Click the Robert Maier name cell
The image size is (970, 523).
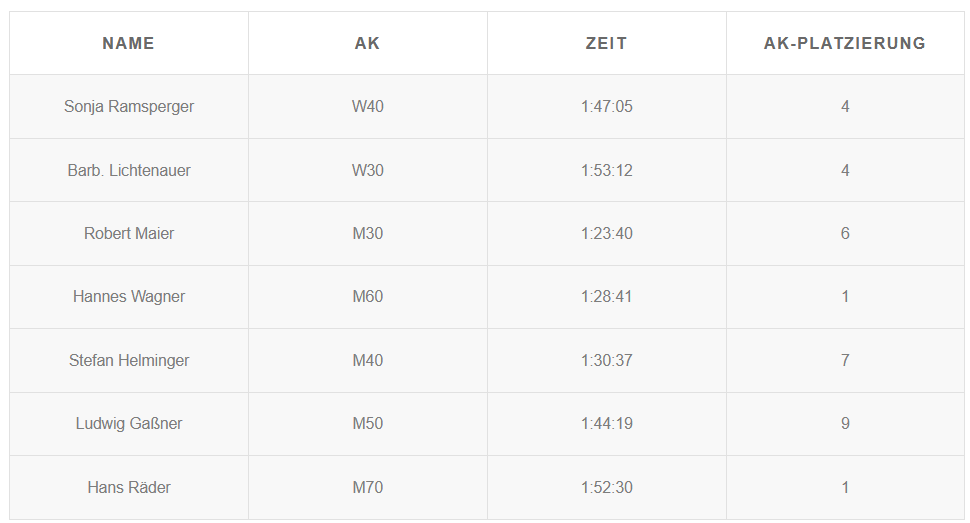point(129,233)
